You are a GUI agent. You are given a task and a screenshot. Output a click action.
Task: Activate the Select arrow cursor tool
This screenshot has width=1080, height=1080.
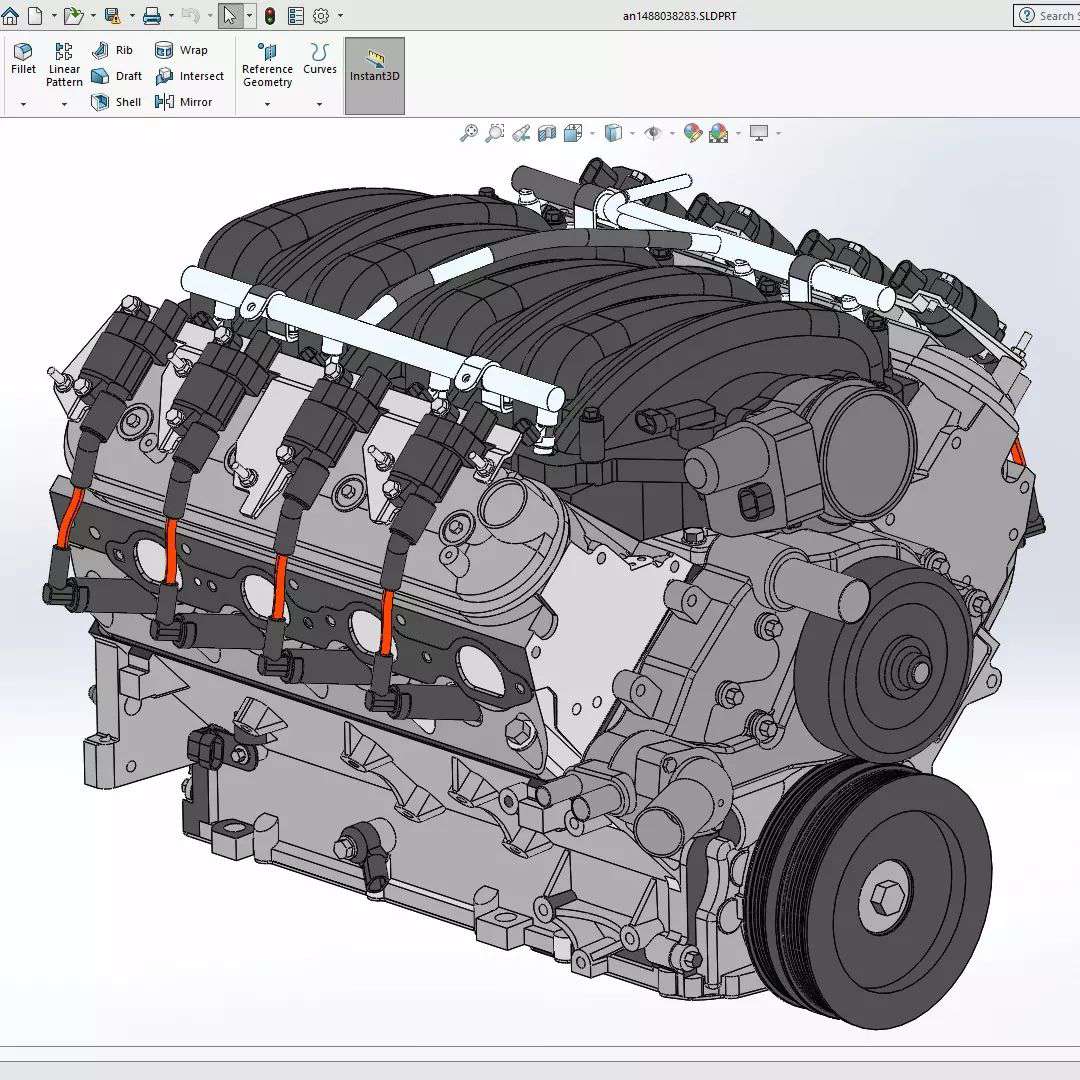pyautogui.click(x=230, y=15)
